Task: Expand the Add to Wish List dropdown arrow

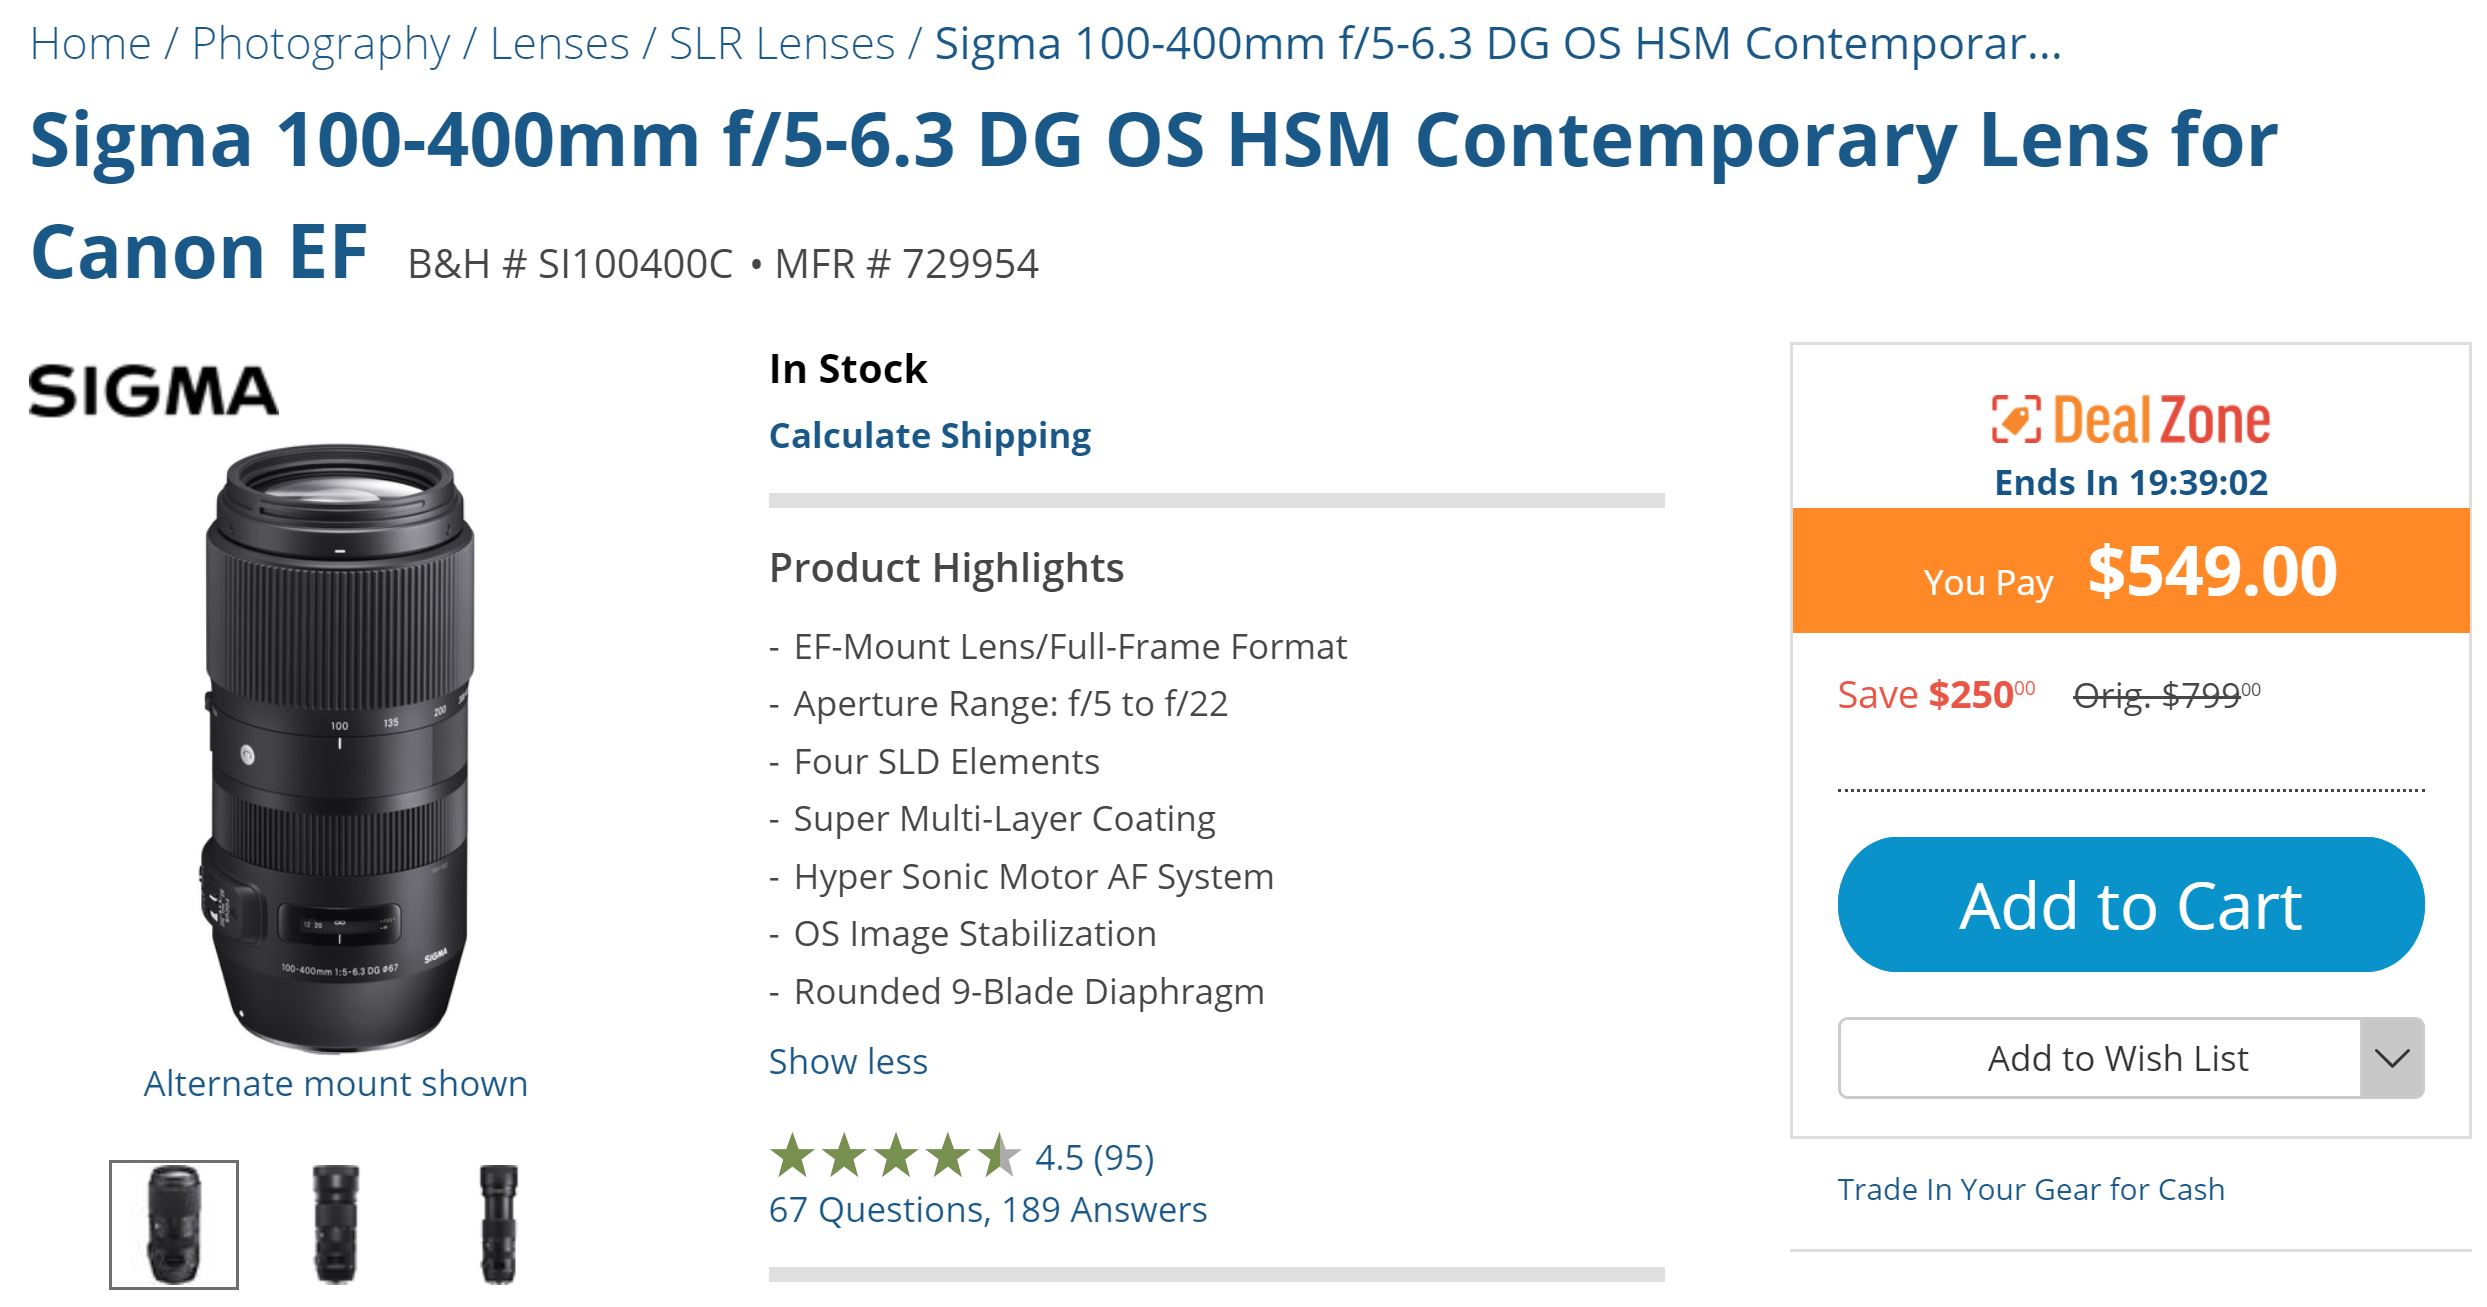Action: point(2391,1058)
